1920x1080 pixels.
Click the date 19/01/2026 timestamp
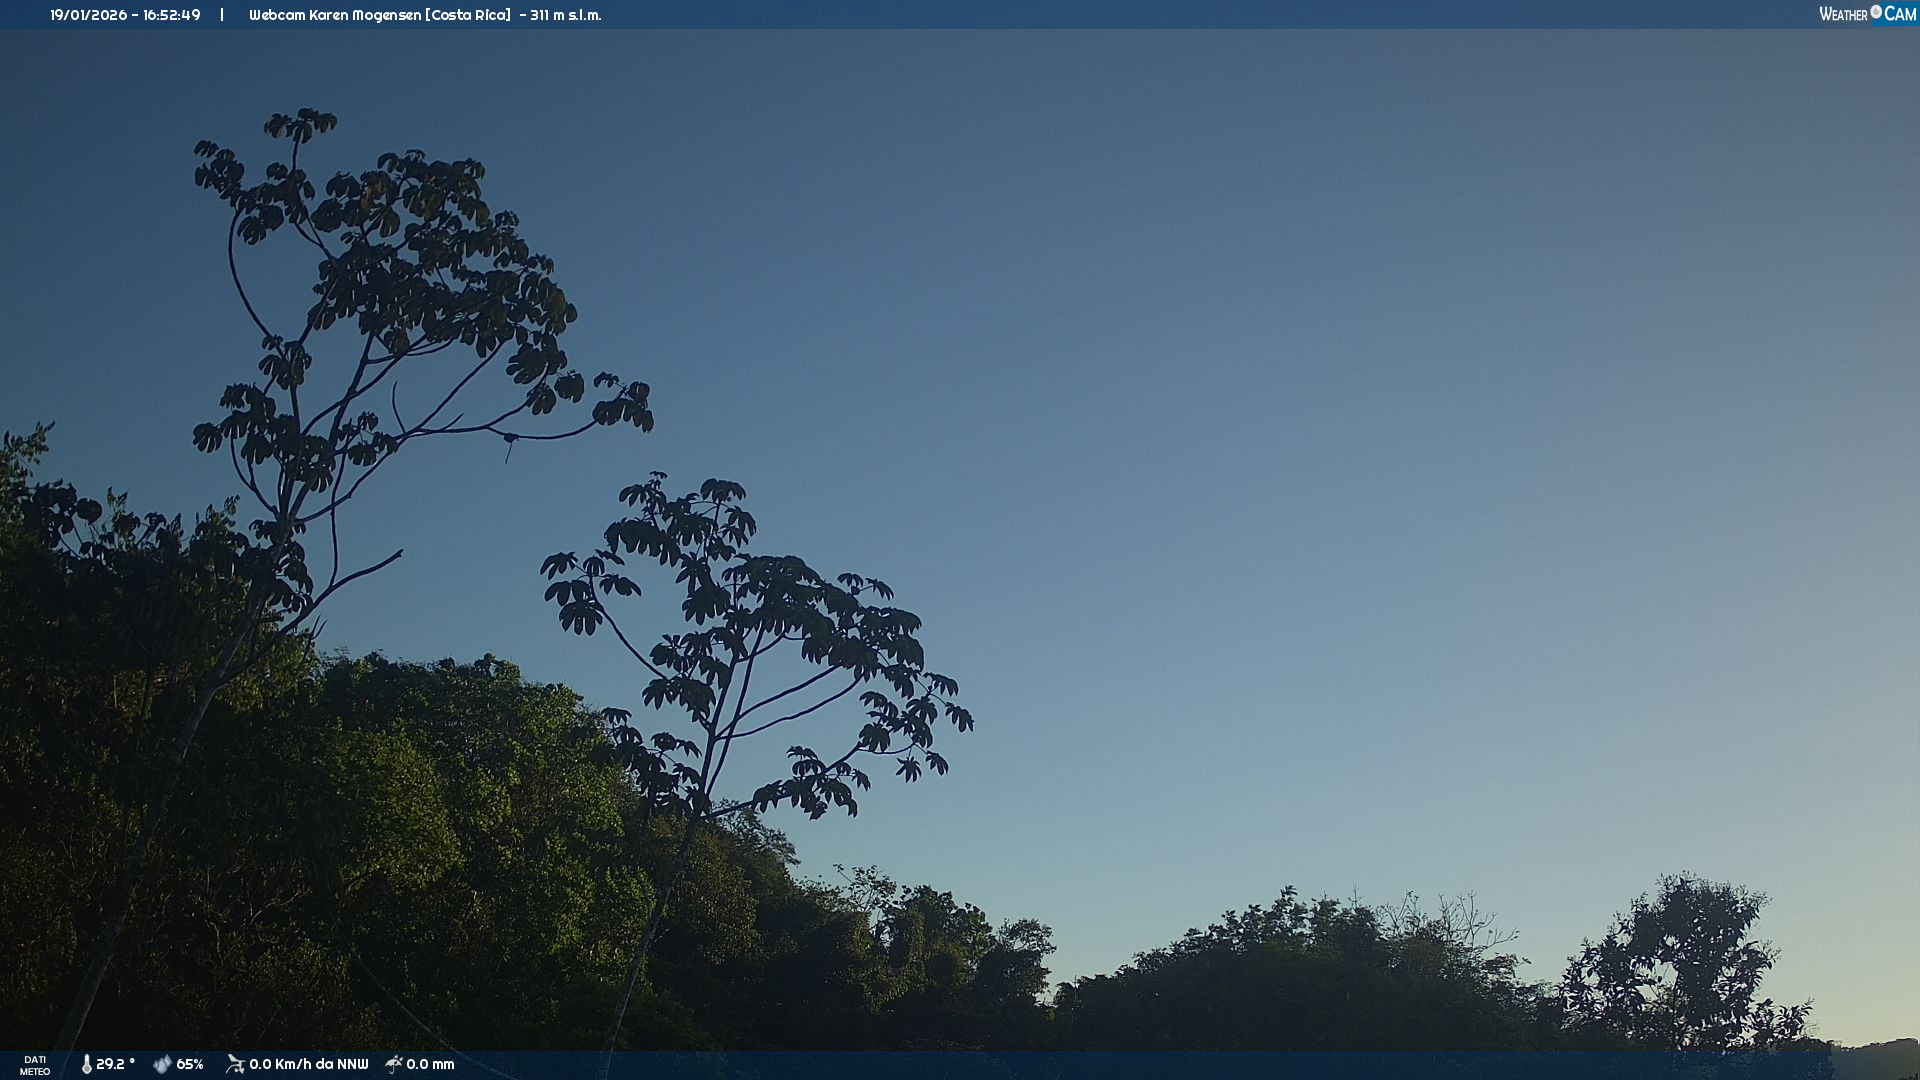pyautogui.click(x=88, y=15)
